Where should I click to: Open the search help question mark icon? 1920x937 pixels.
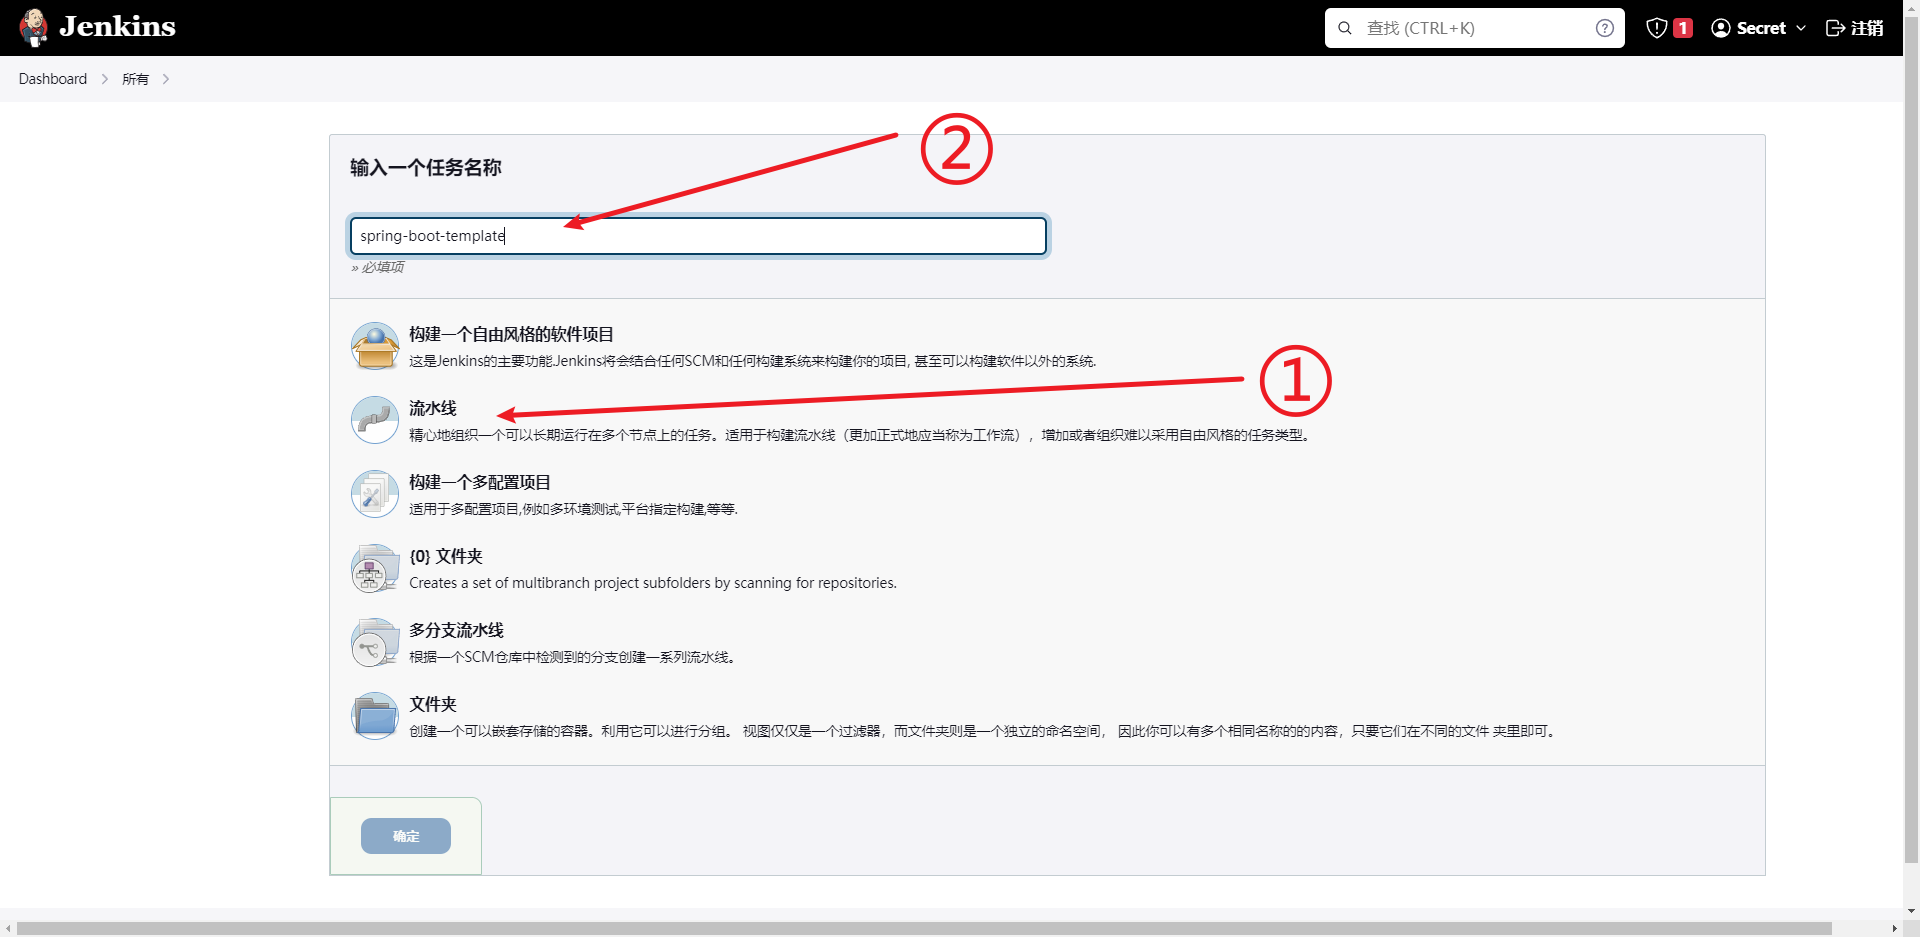[1604, 28]
